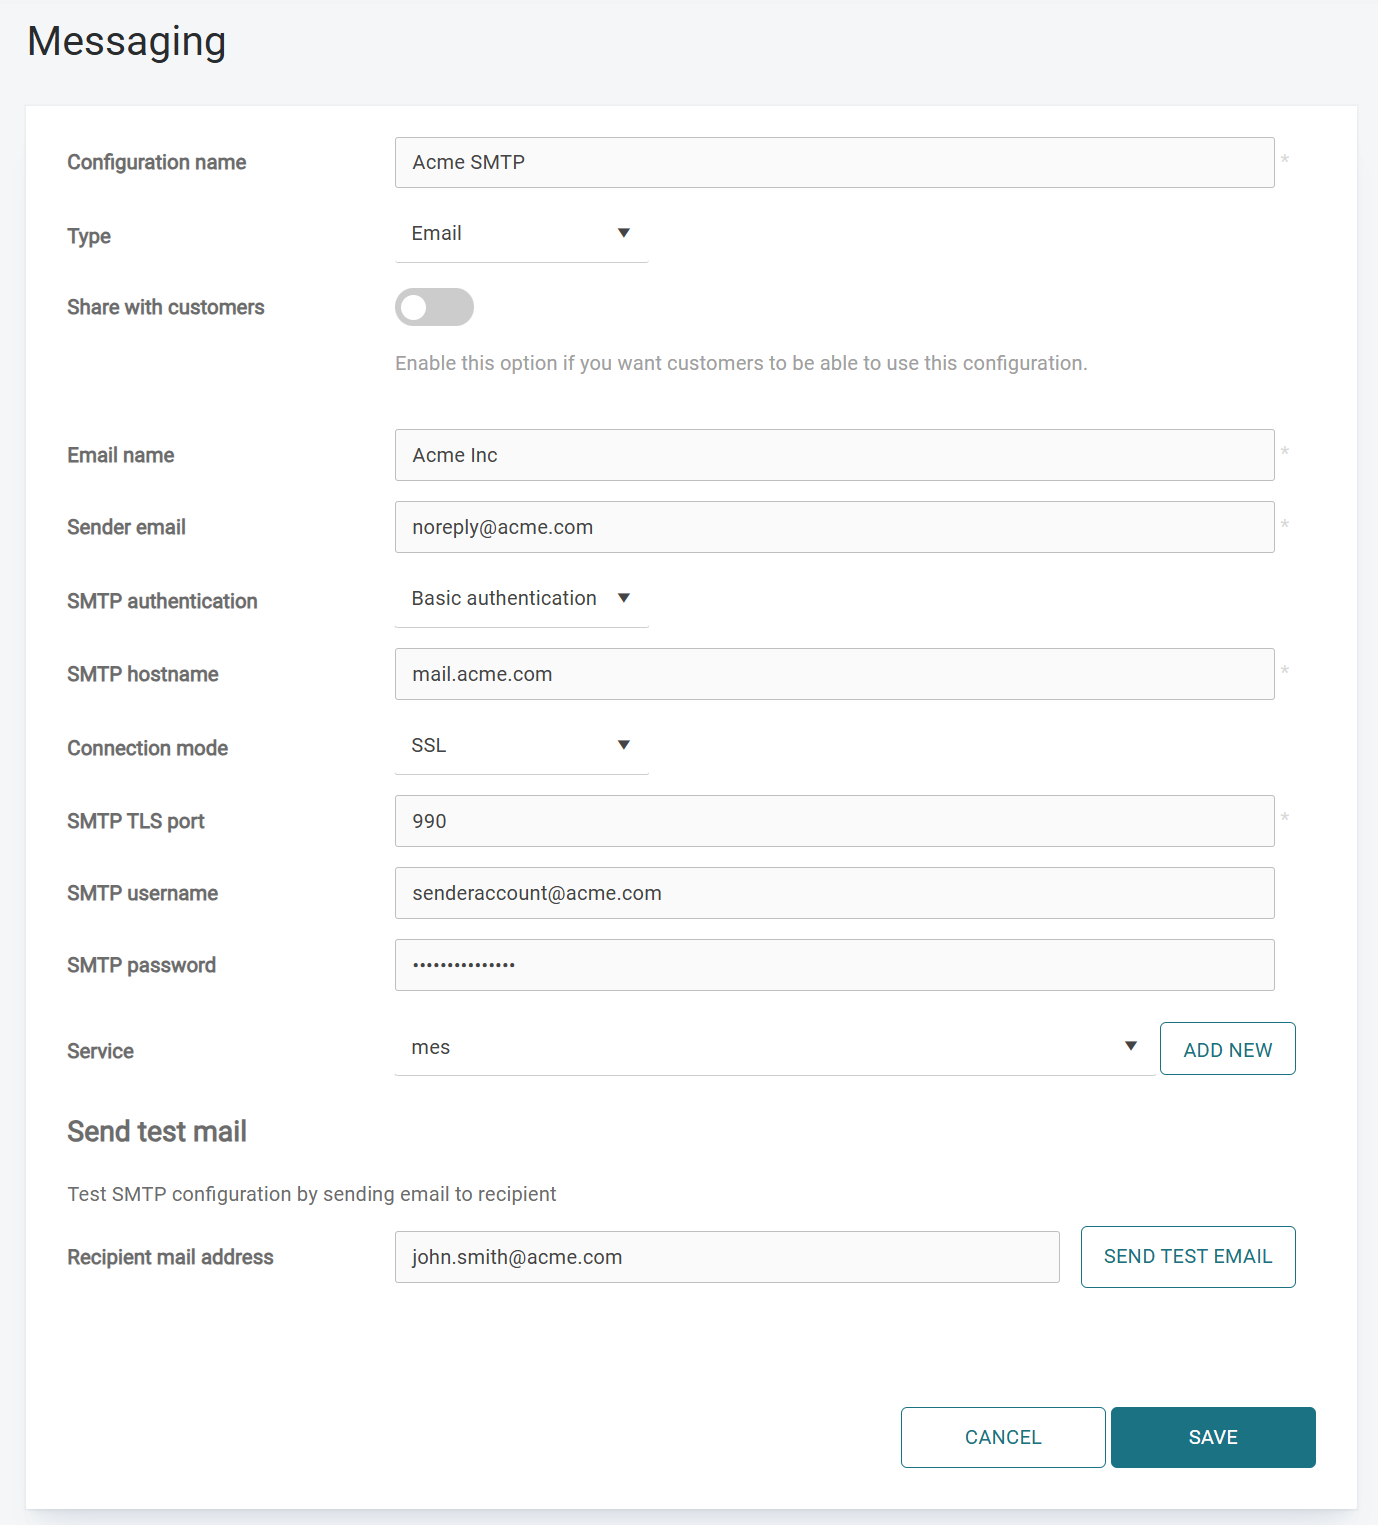The height and width of the screenshot is (1525, 1378).
Task: Click the SMTP hostname field
Action: (834, 674)
